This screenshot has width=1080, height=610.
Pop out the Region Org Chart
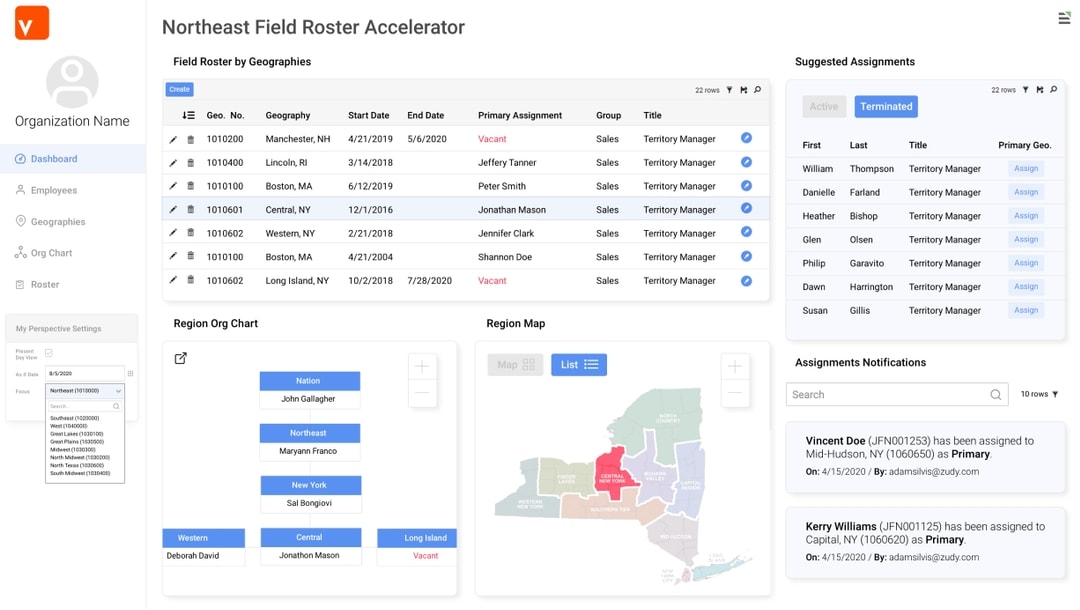181,359
